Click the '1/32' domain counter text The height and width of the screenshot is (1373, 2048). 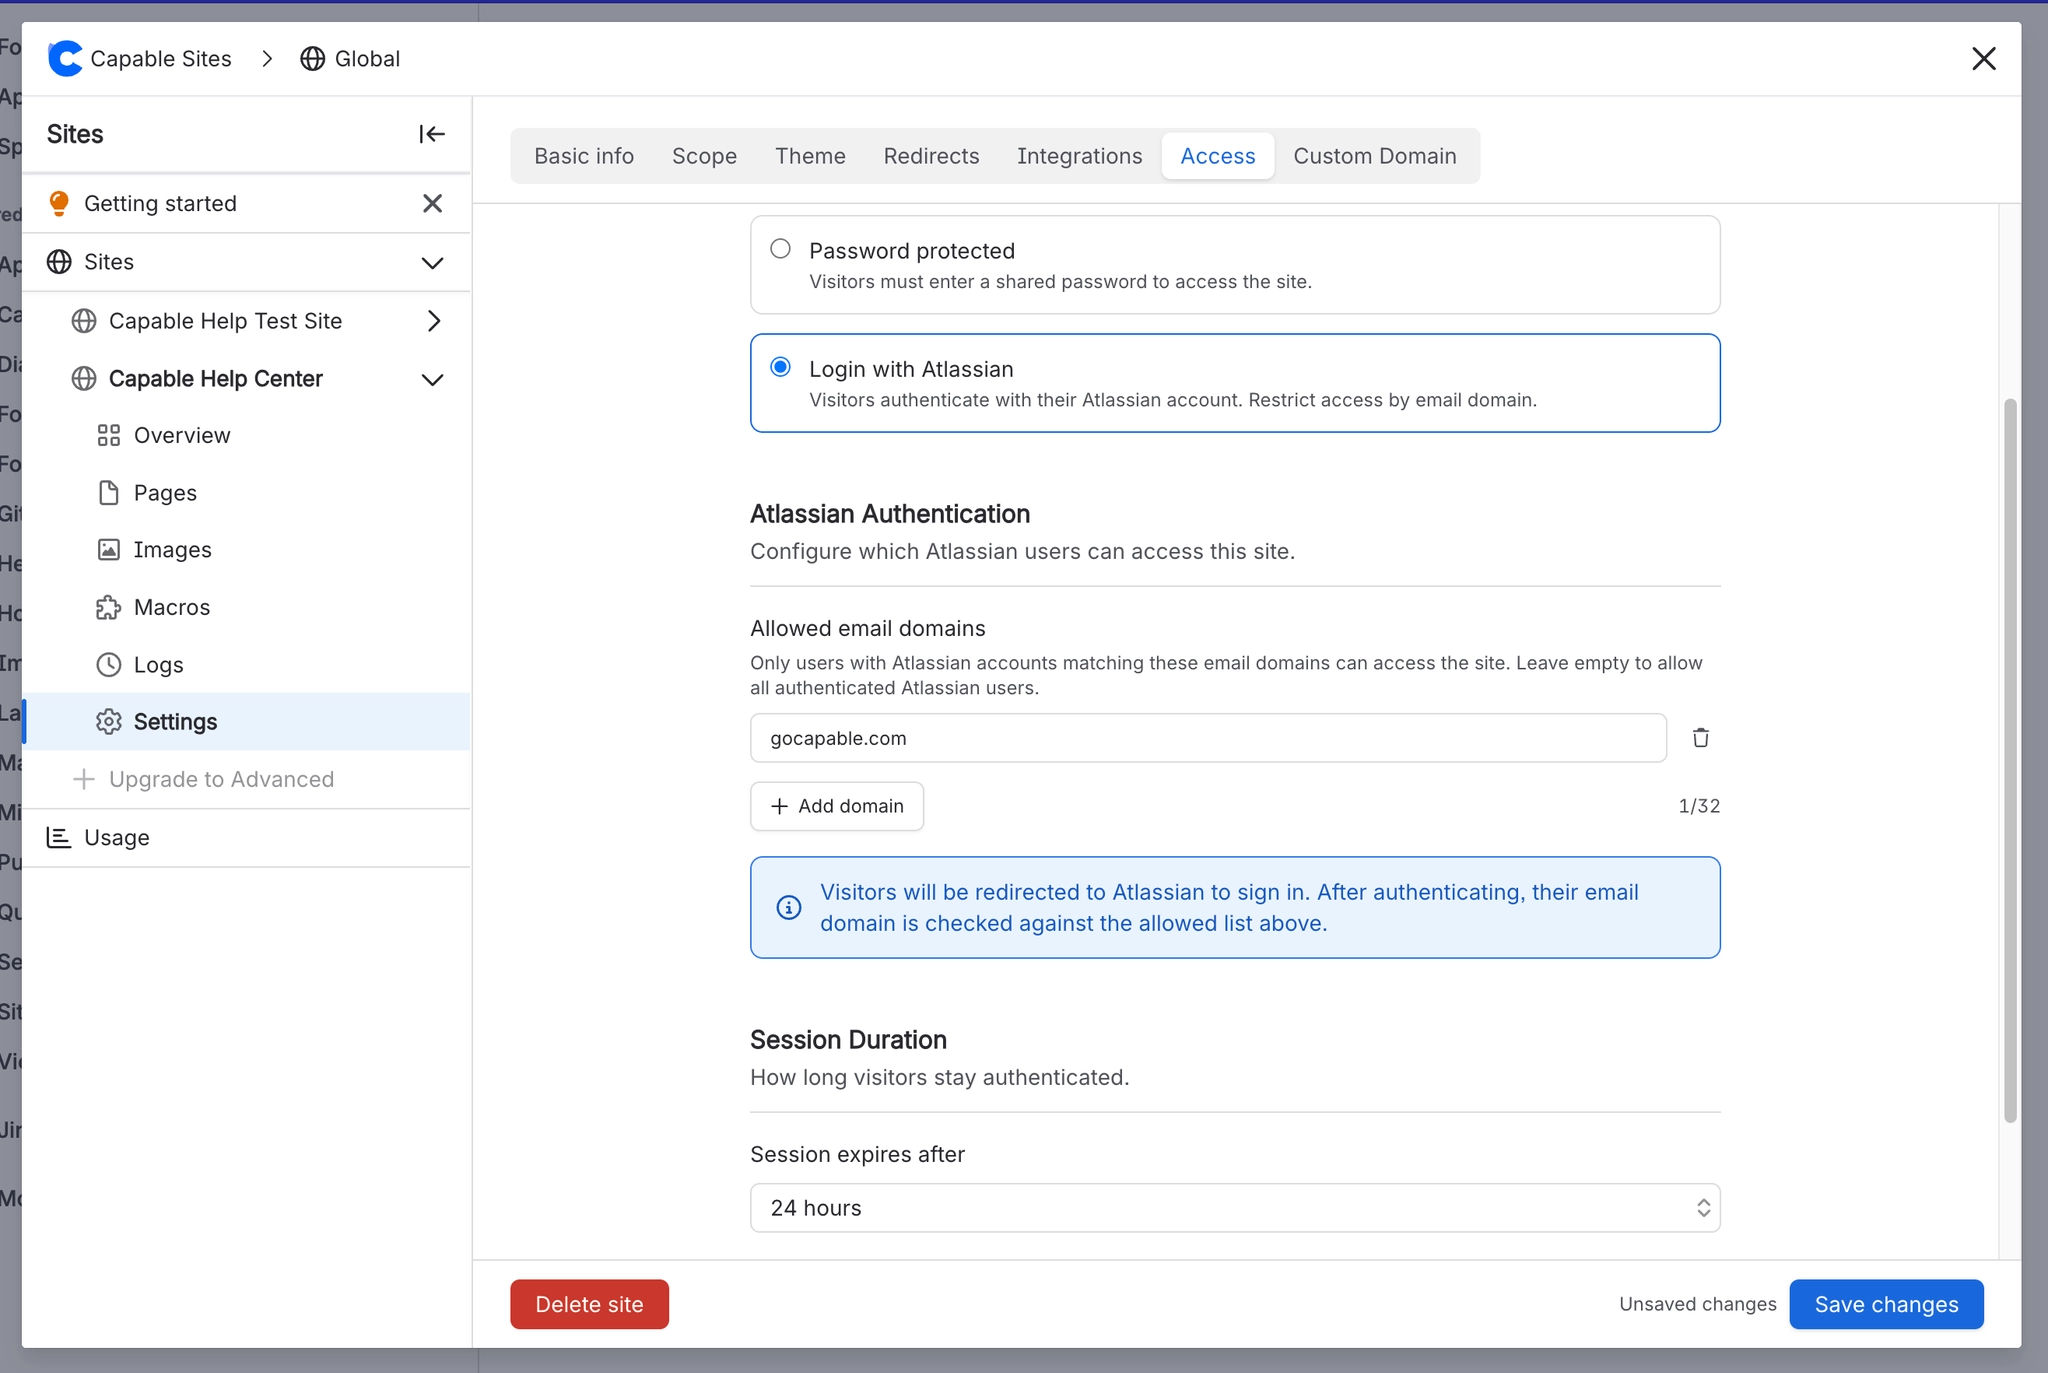(1699, 806)
